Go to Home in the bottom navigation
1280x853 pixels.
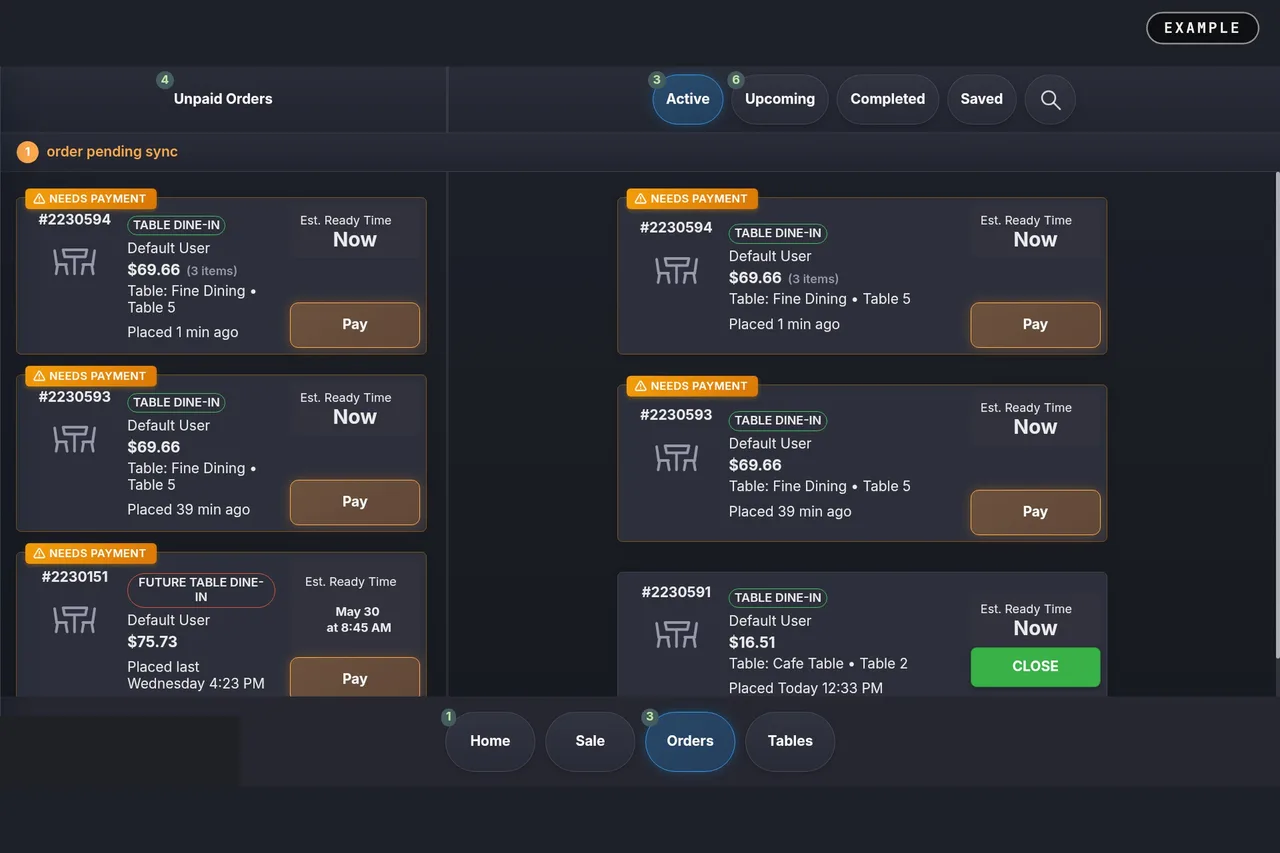[490, 741]
